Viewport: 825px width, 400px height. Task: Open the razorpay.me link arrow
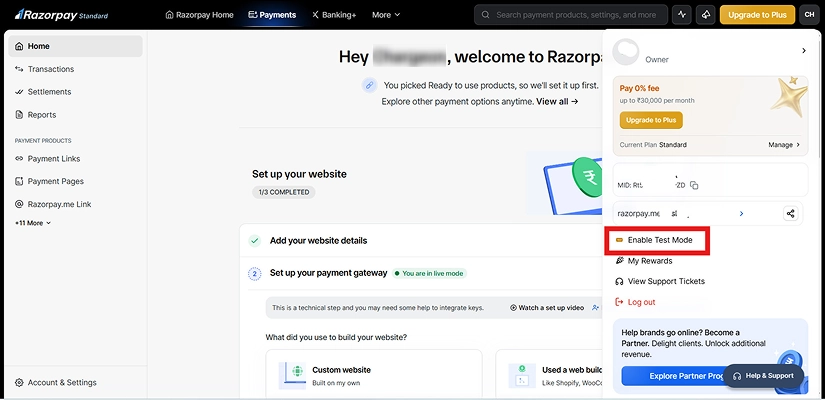coord(741,214)
